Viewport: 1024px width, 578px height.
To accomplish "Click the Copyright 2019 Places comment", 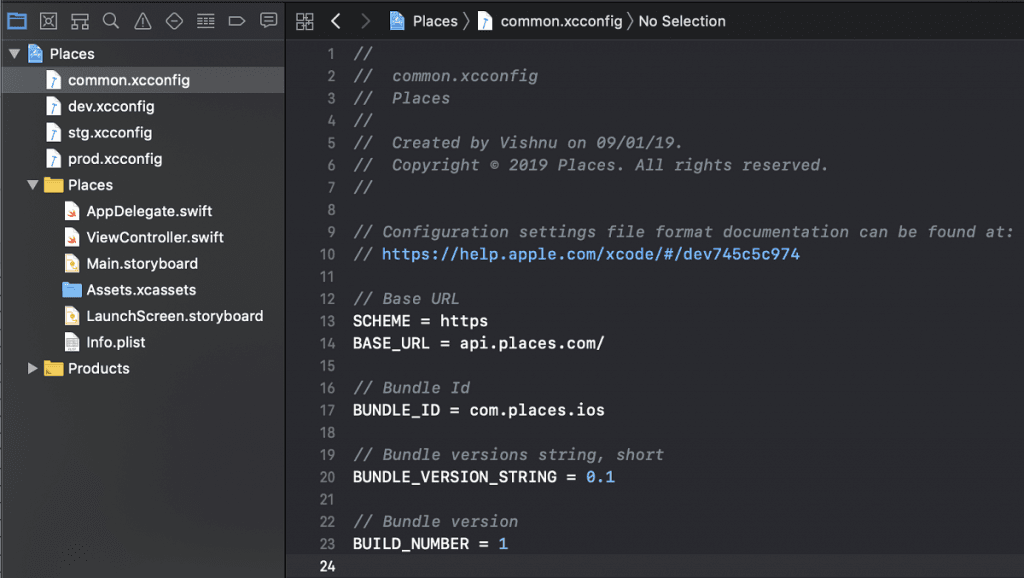I will (x=591, y=165).
